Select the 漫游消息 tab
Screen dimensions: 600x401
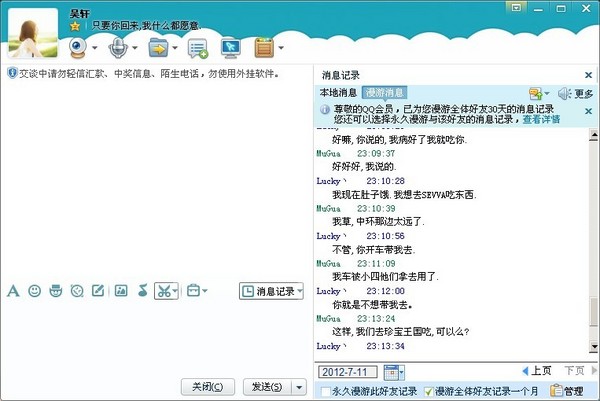tap(383, 93)
